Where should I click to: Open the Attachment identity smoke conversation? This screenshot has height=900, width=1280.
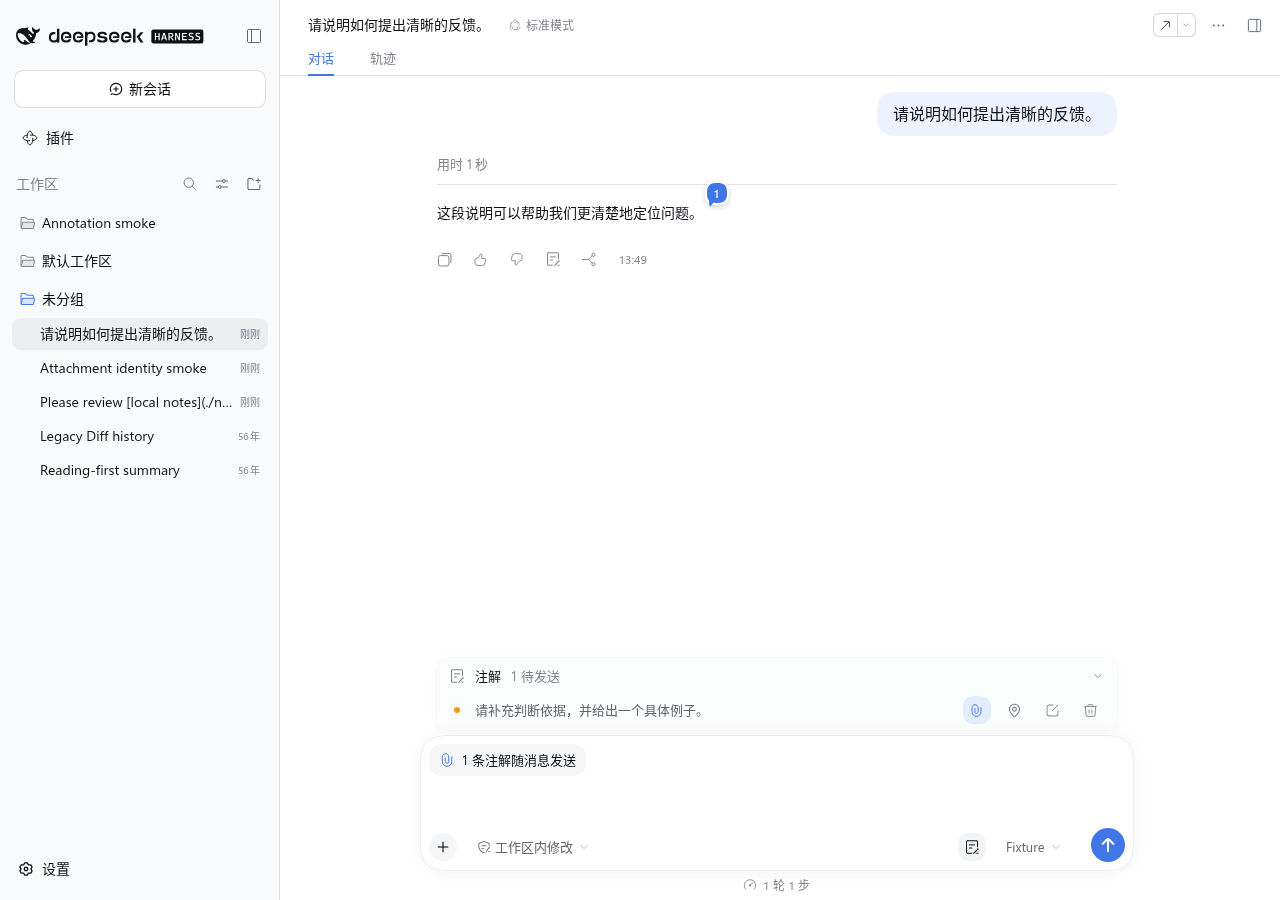point(140,368)
